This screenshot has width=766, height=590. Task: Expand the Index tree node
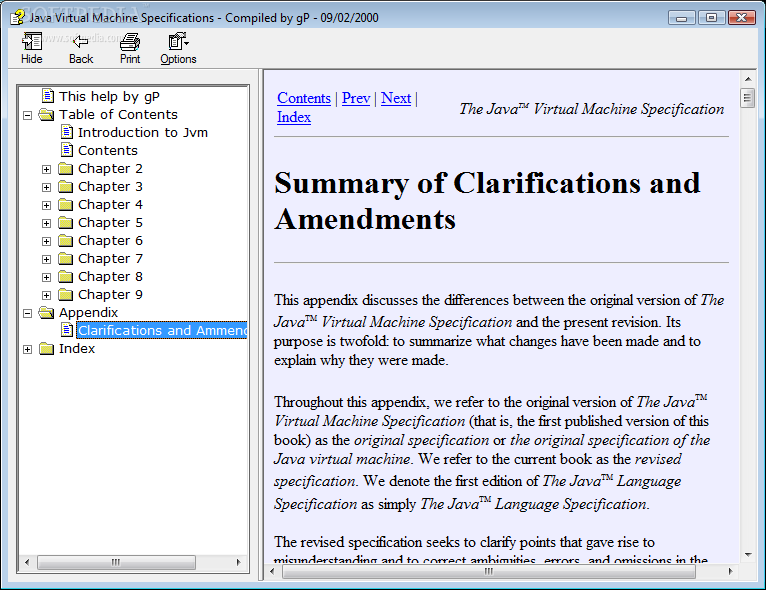(28, 349)
